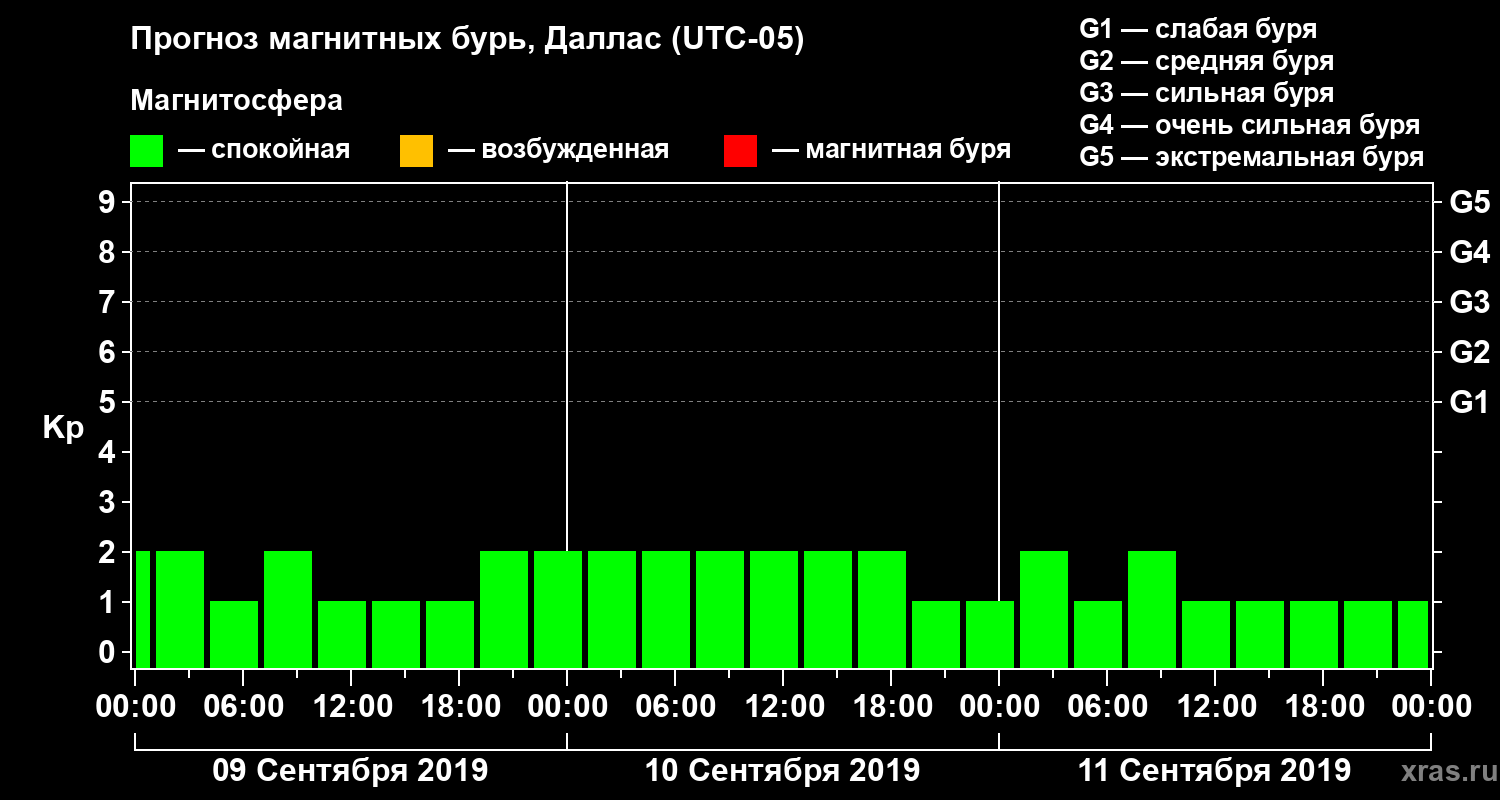
Task: Click the 'Магнитосфера' heading
Action: click(236, 101)
